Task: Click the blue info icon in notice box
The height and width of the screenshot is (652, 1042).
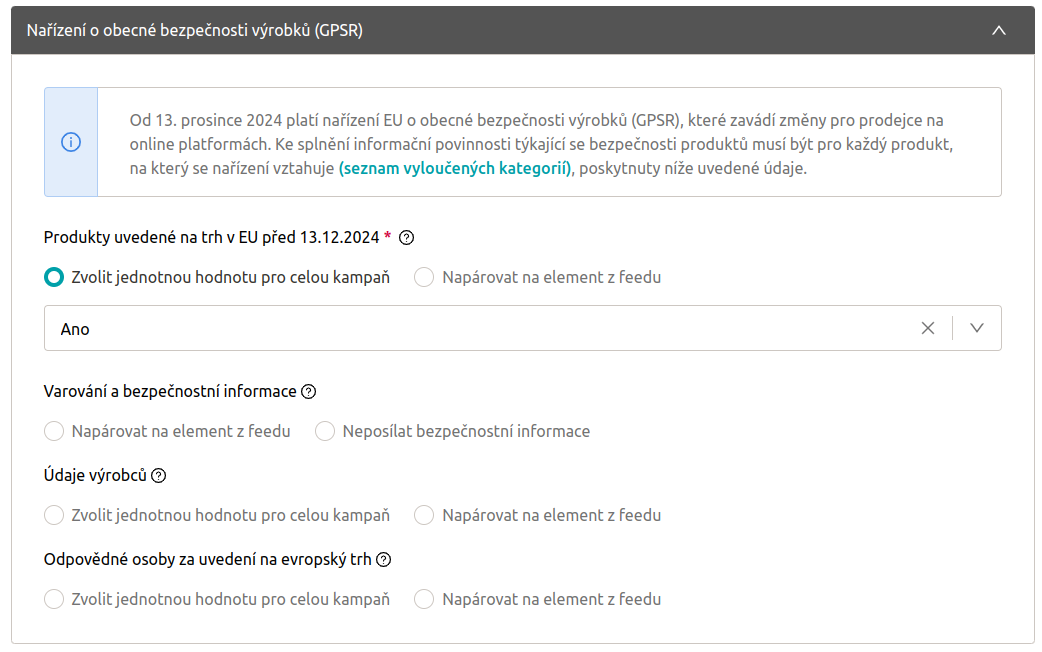Action: coord(71,142)
